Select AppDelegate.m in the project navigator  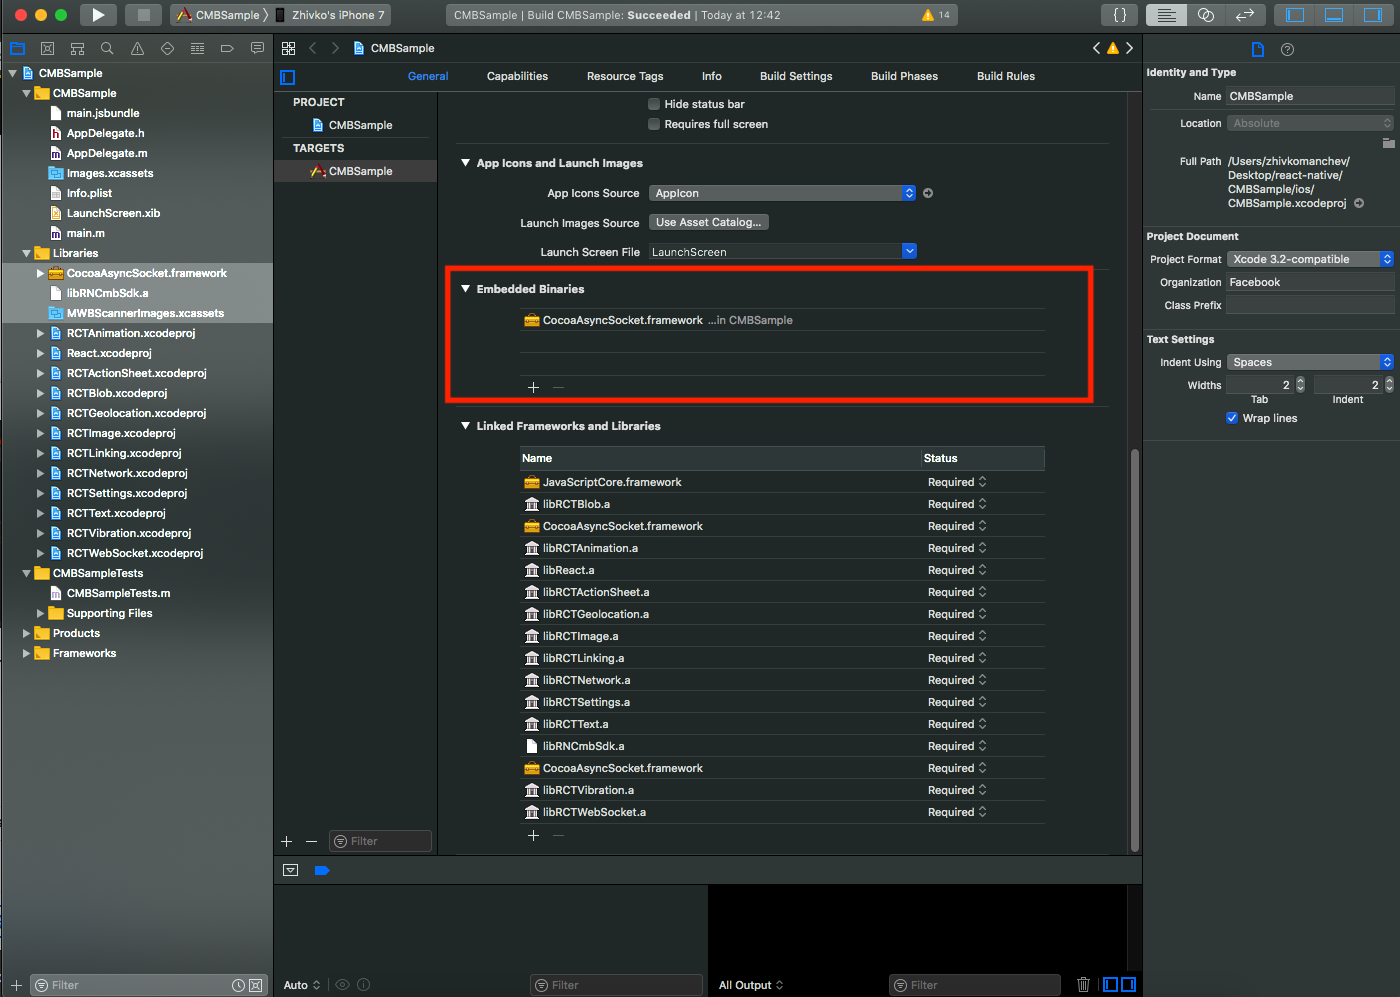click(x=106, y=153)
